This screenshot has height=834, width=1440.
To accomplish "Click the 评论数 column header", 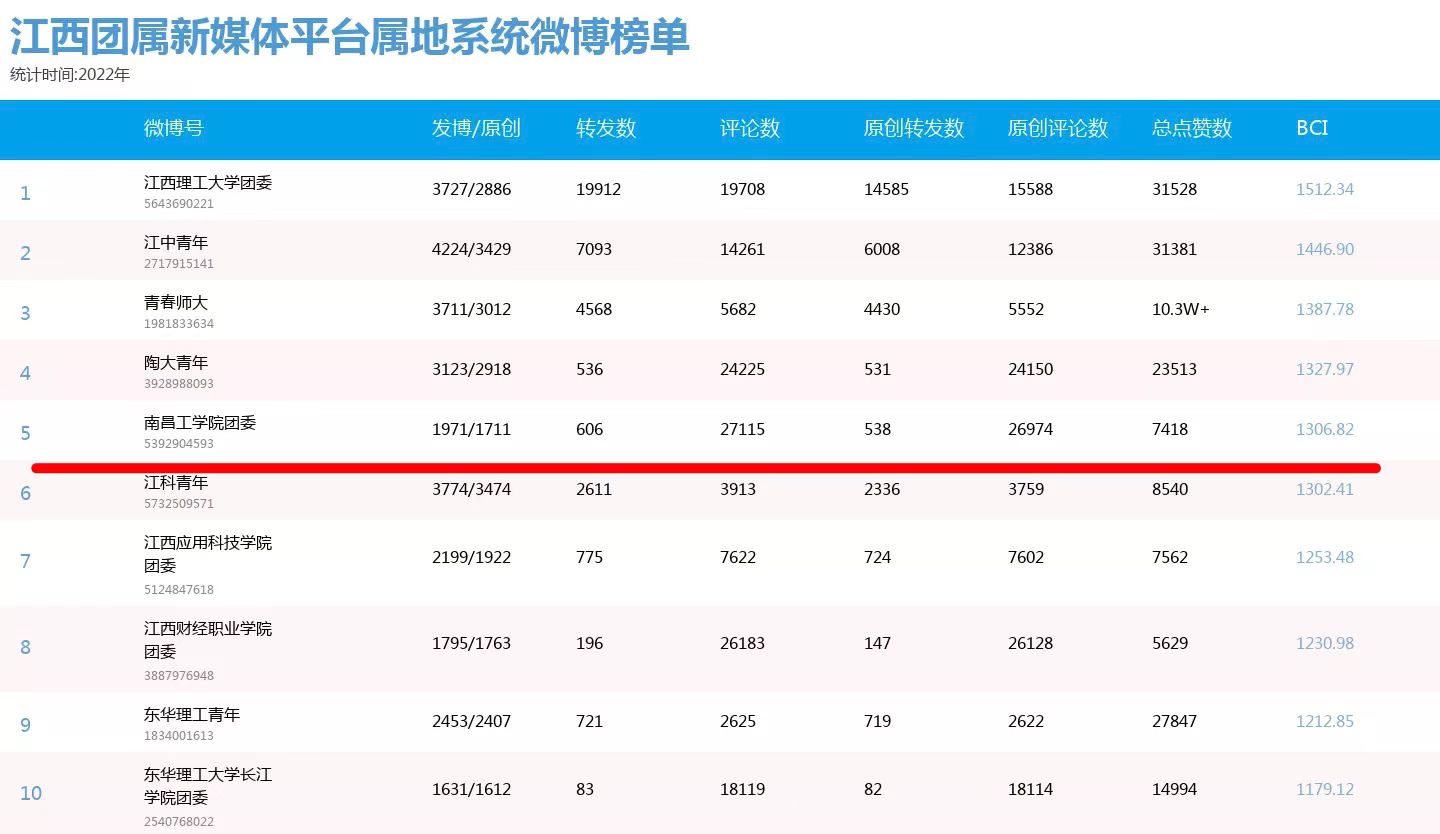I will pos(750,128).
